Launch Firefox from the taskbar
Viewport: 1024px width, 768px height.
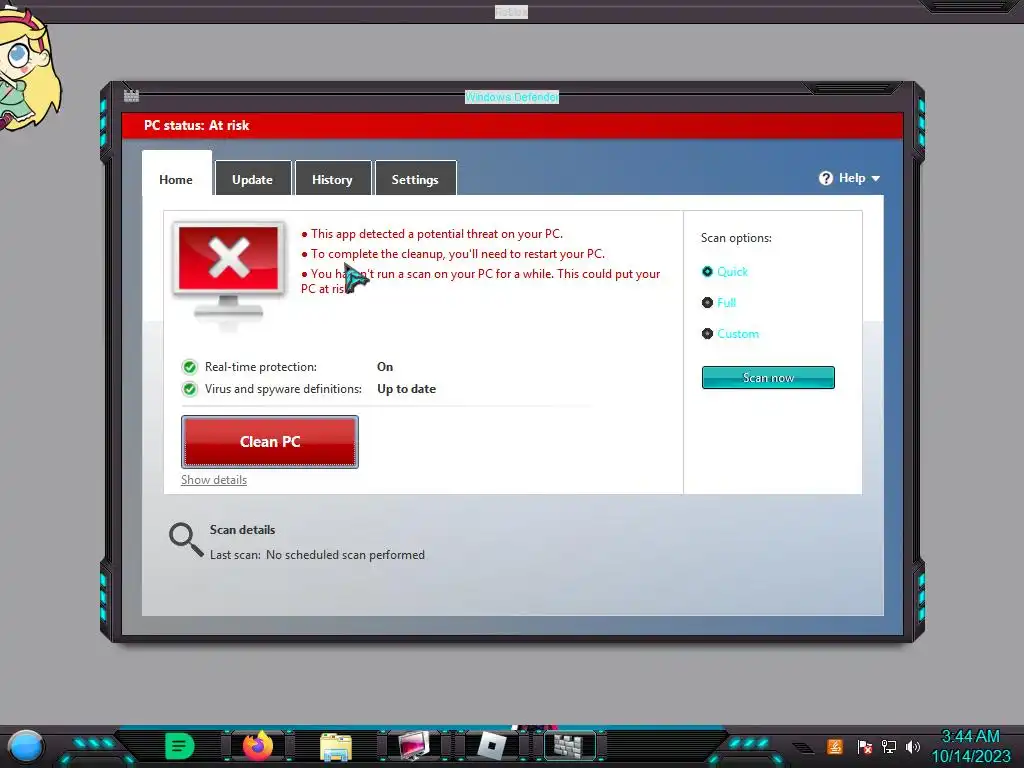258,746
